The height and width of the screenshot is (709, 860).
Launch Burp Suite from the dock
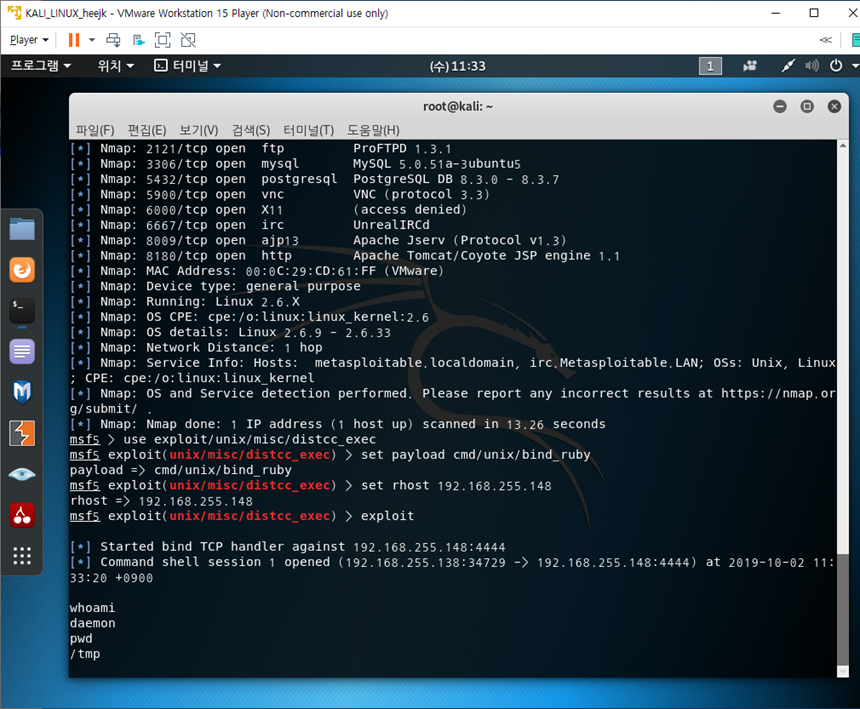[22, 433]
